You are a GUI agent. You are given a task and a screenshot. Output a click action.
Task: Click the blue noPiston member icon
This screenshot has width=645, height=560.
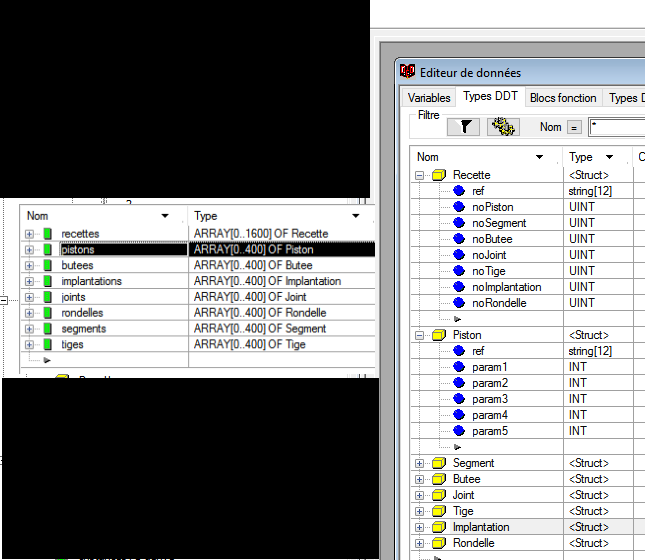(x=459, y=207)
